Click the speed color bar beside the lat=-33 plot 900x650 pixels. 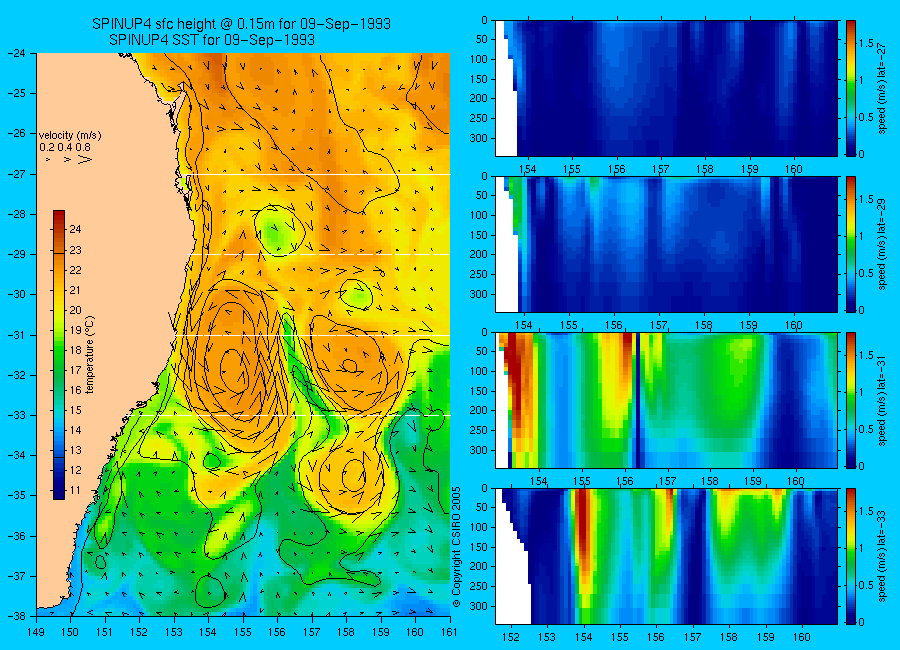click(850, 556)
